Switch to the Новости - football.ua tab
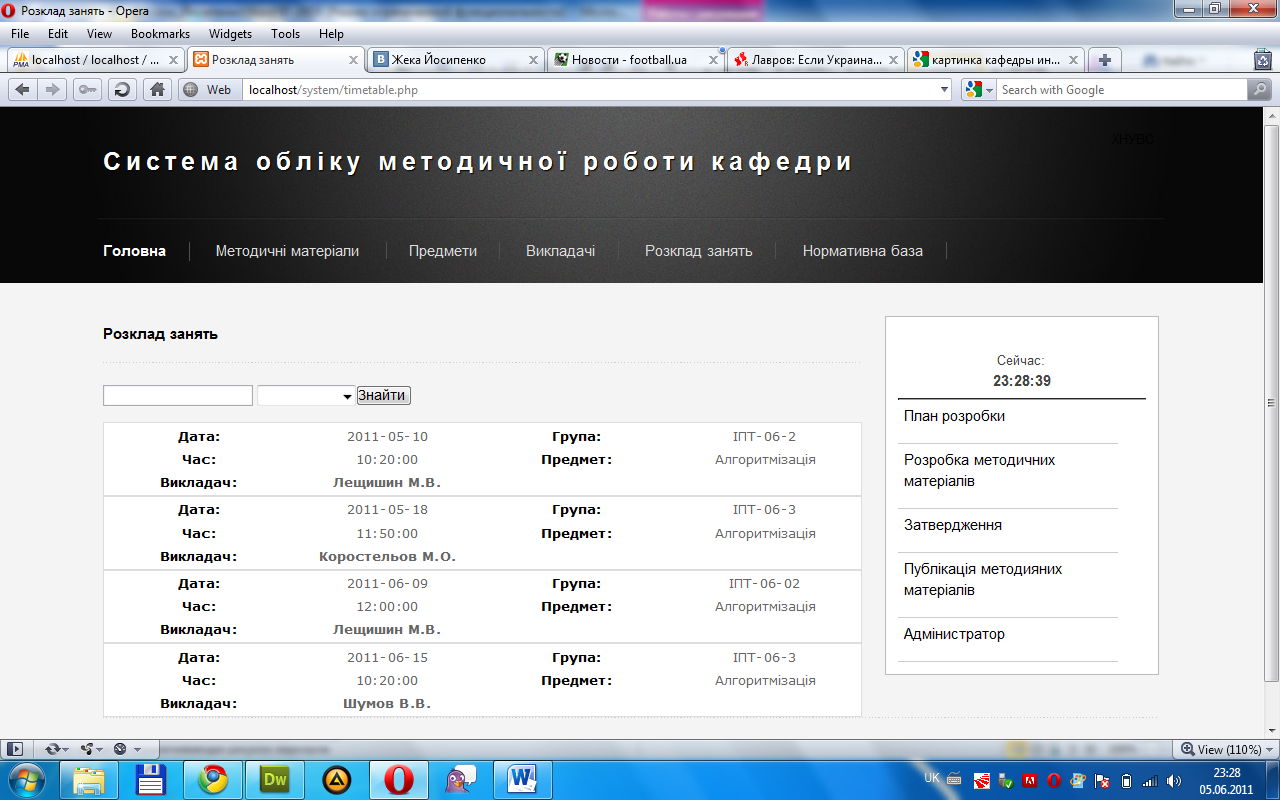 pyautogui.click(x=630, y=60)
